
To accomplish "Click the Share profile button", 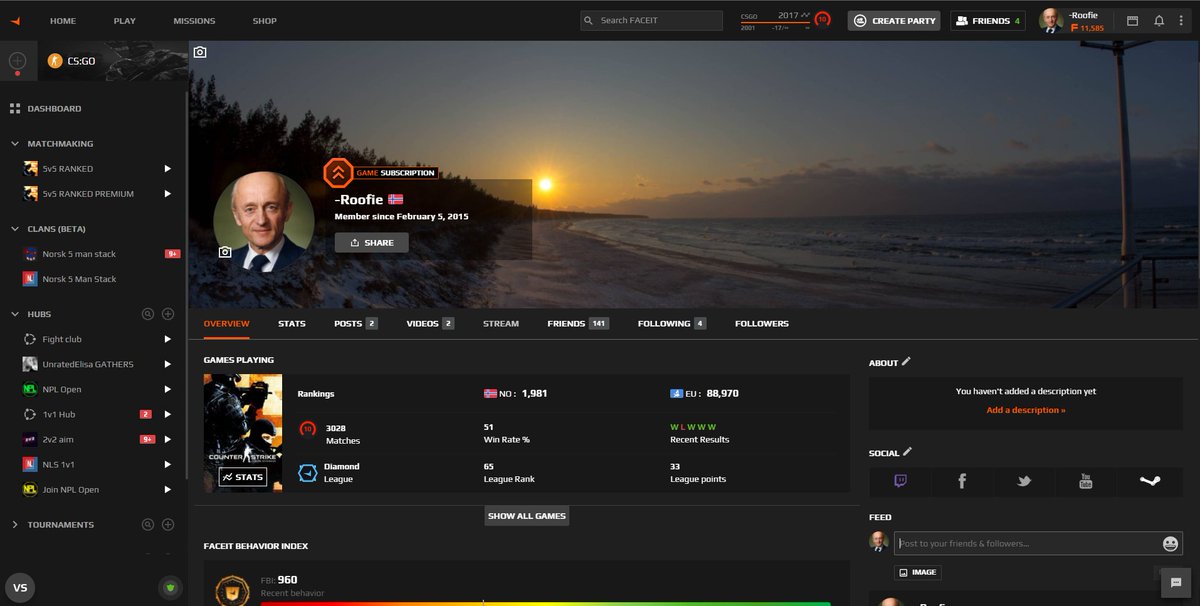I will pyautogui.click(x=371, y=242).
